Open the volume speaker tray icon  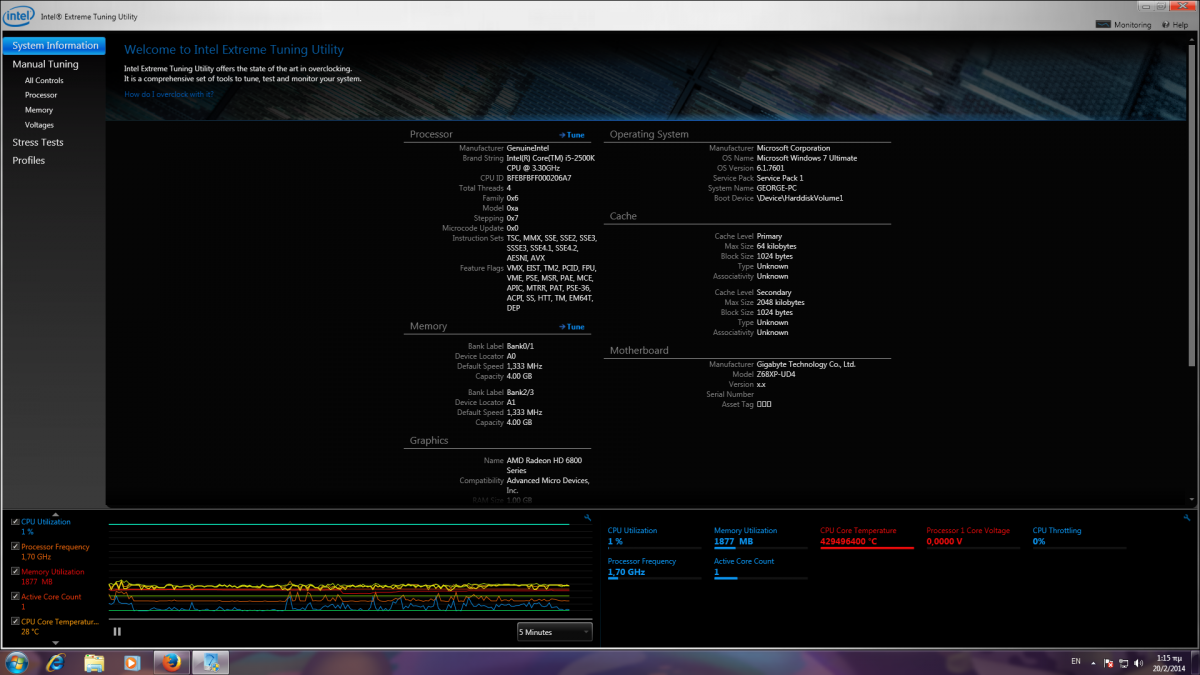[x=1138, y=662]
